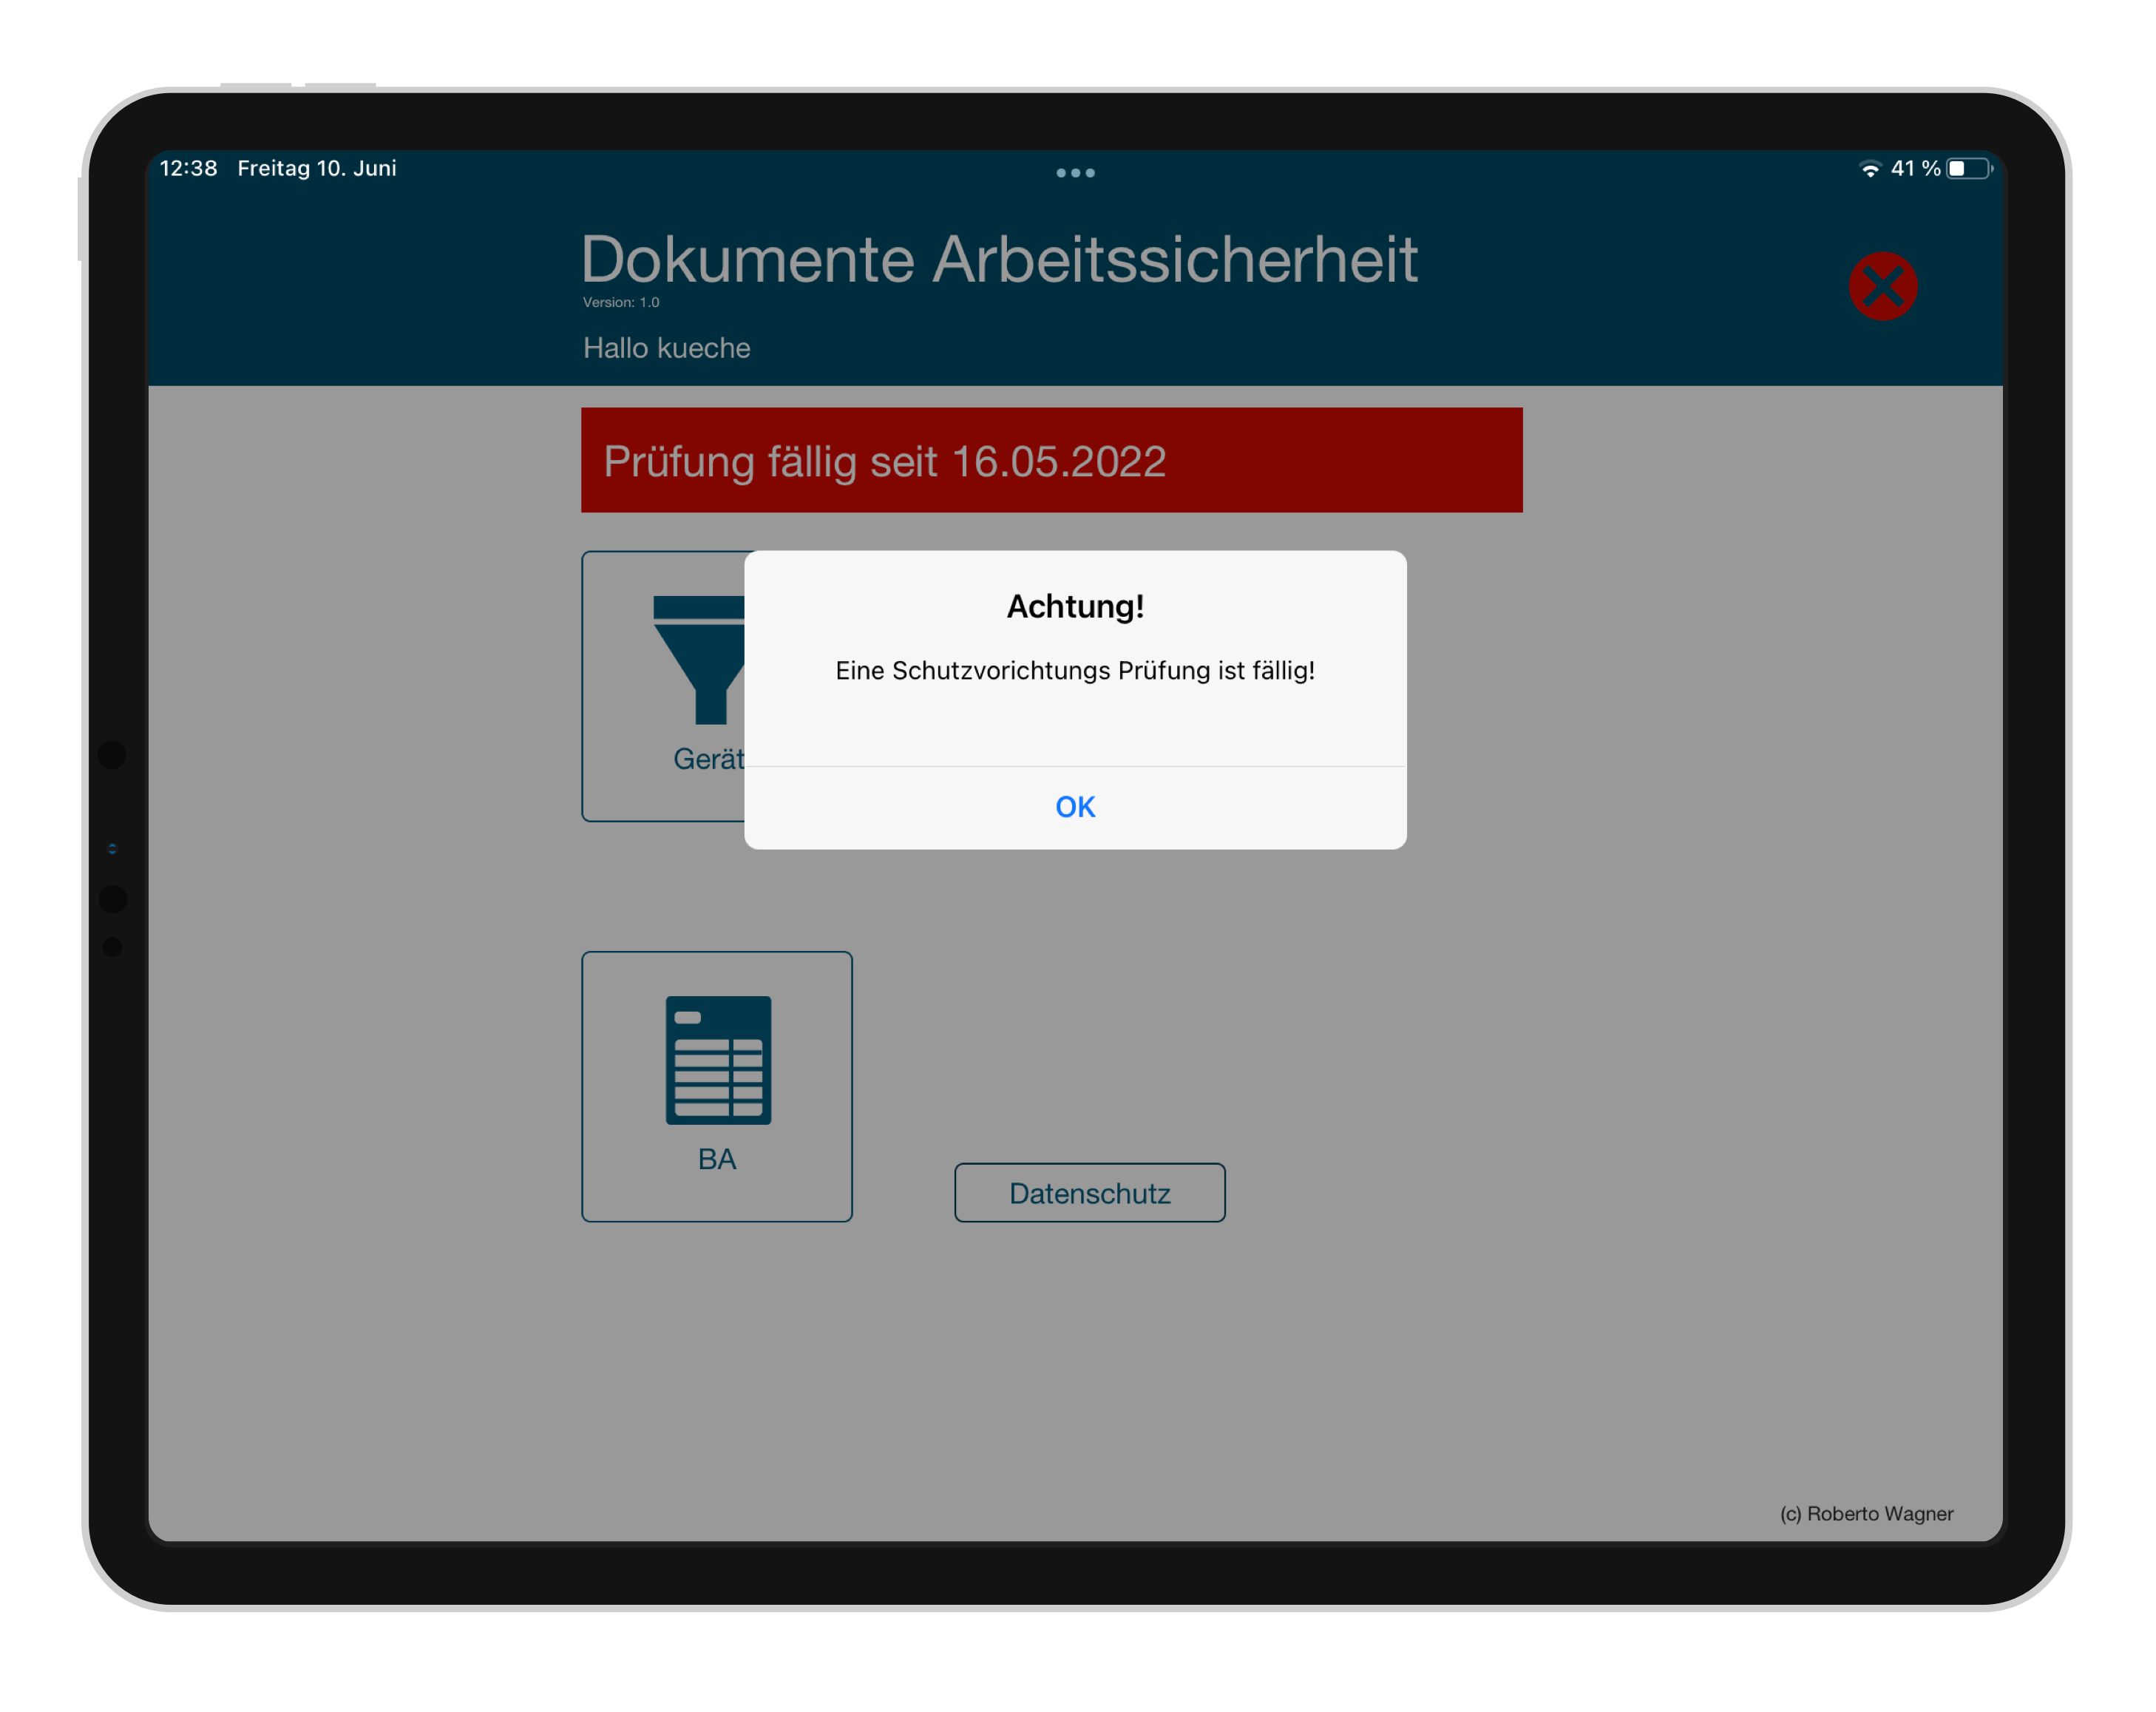Tap the Version 1.0 text
Screen dimensions: 2156x1712
click(621, 302)
